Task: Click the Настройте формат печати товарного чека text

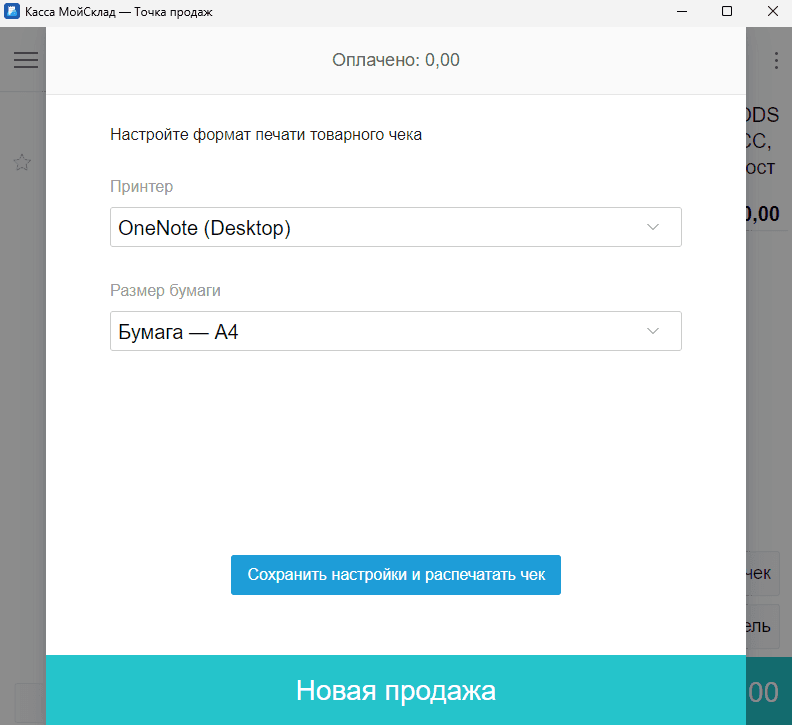Action: (x=266, y=135)
